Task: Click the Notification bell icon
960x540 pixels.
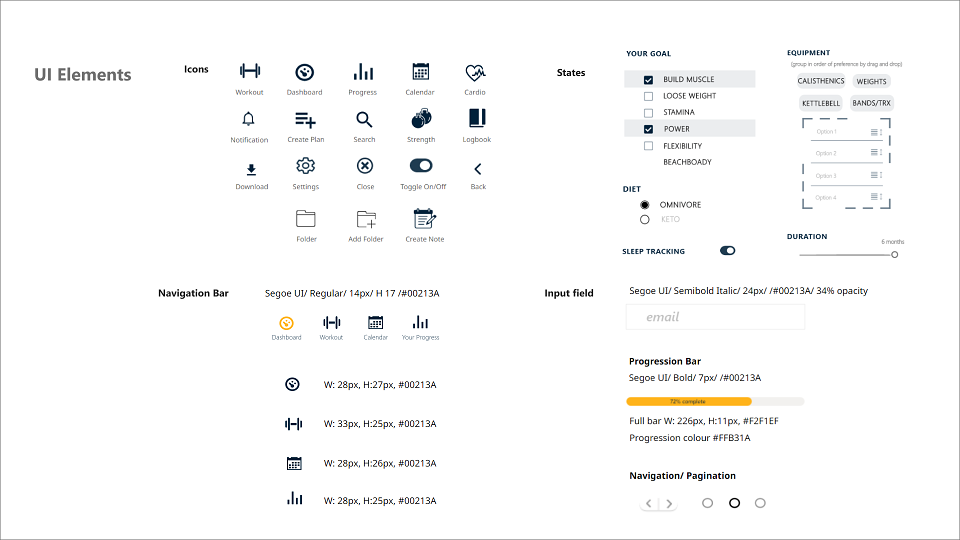Action: pos(248,119)
